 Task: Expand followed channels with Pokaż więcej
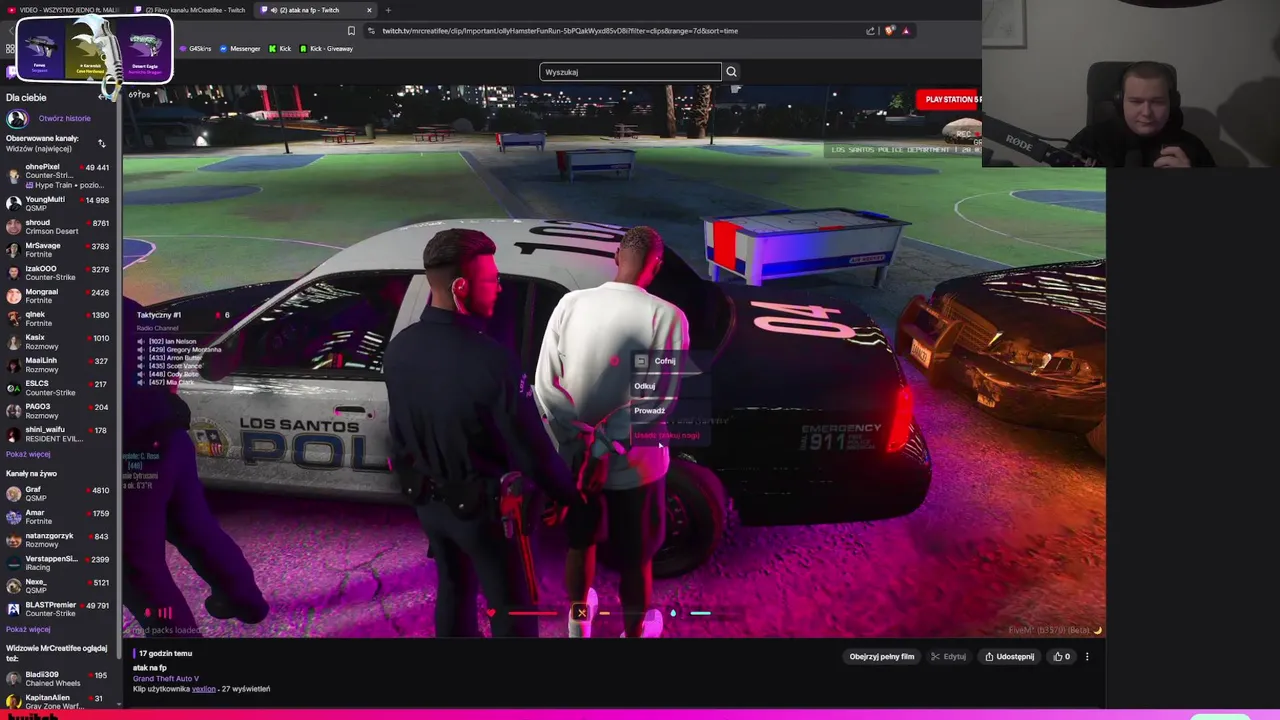tap(28, 454)
